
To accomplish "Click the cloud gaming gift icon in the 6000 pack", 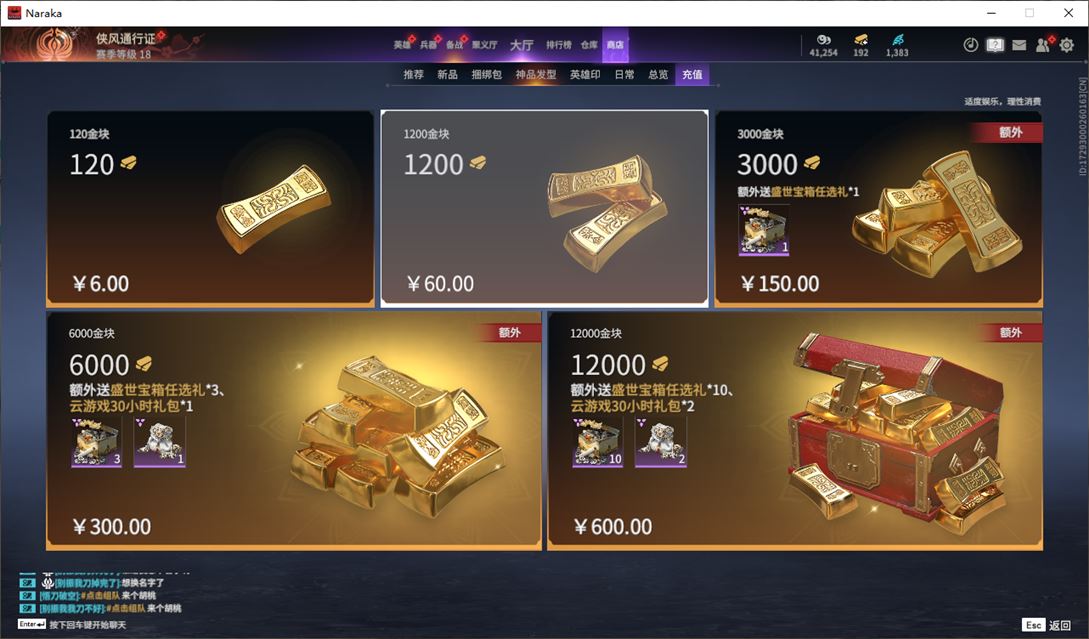I will pos(159,442).
